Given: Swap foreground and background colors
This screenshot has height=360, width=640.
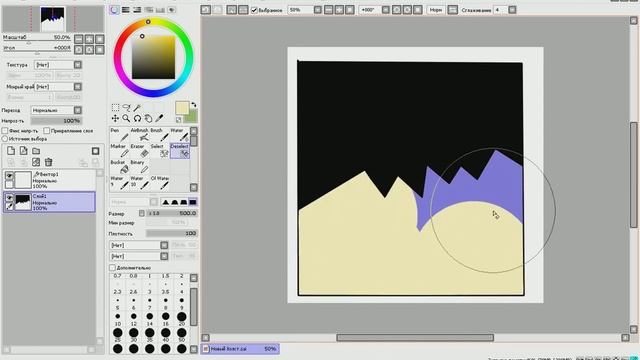Looking at the screenshot, I should pyautogui.click(x=194, y=105).
